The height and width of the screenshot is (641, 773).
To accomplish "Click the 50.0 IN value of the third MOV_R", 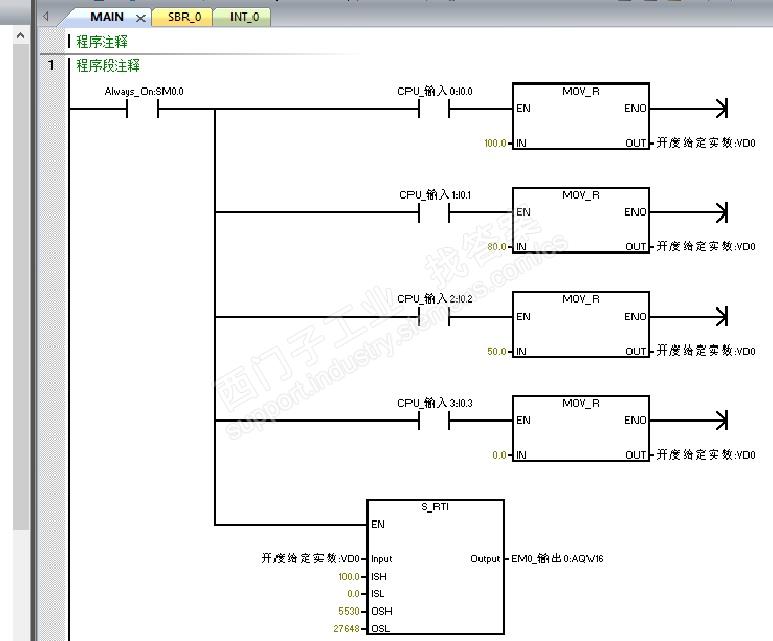I will [x=497, y=352].
